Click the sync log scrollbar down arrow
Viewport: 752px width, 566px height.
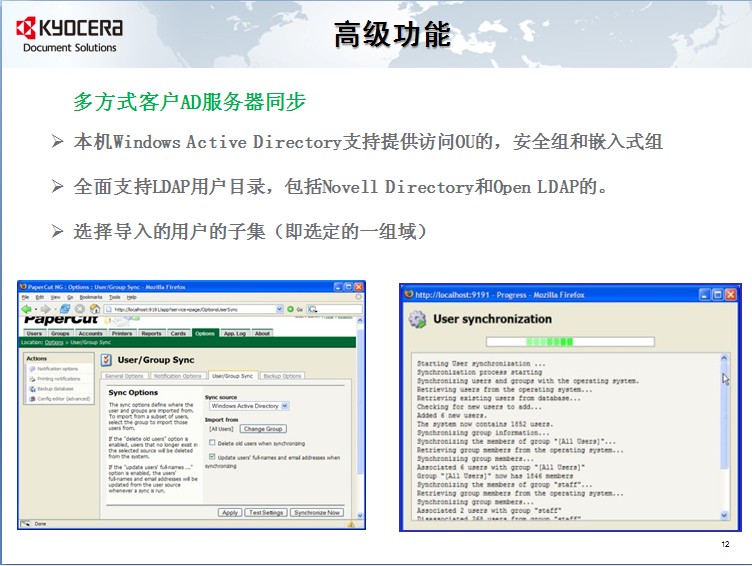tap(724, 513)
